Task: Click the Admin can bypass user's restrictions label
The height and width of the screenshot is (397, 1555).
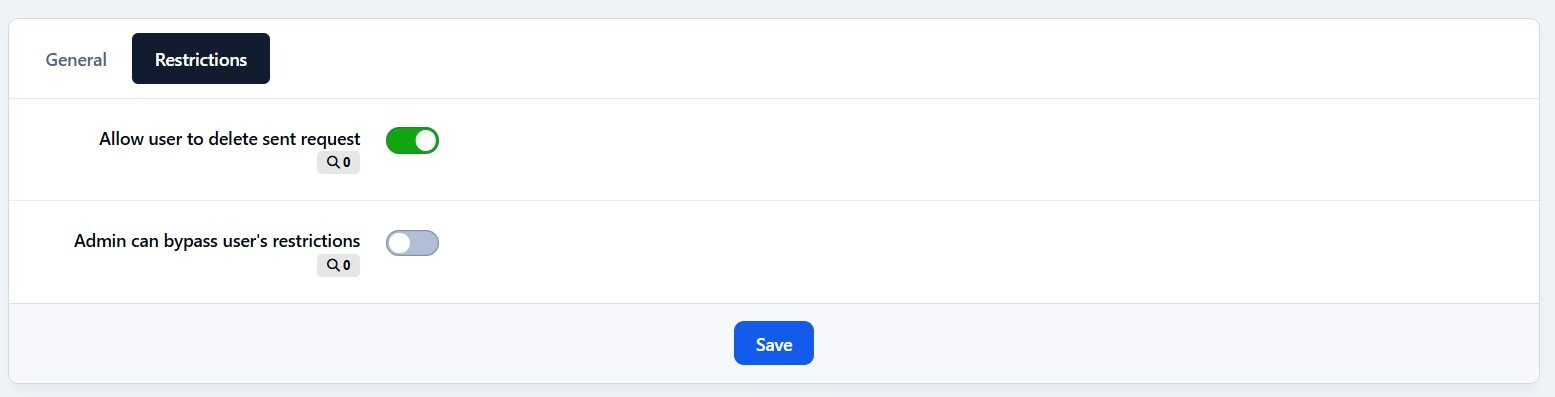Action: [x=217, y=241]
